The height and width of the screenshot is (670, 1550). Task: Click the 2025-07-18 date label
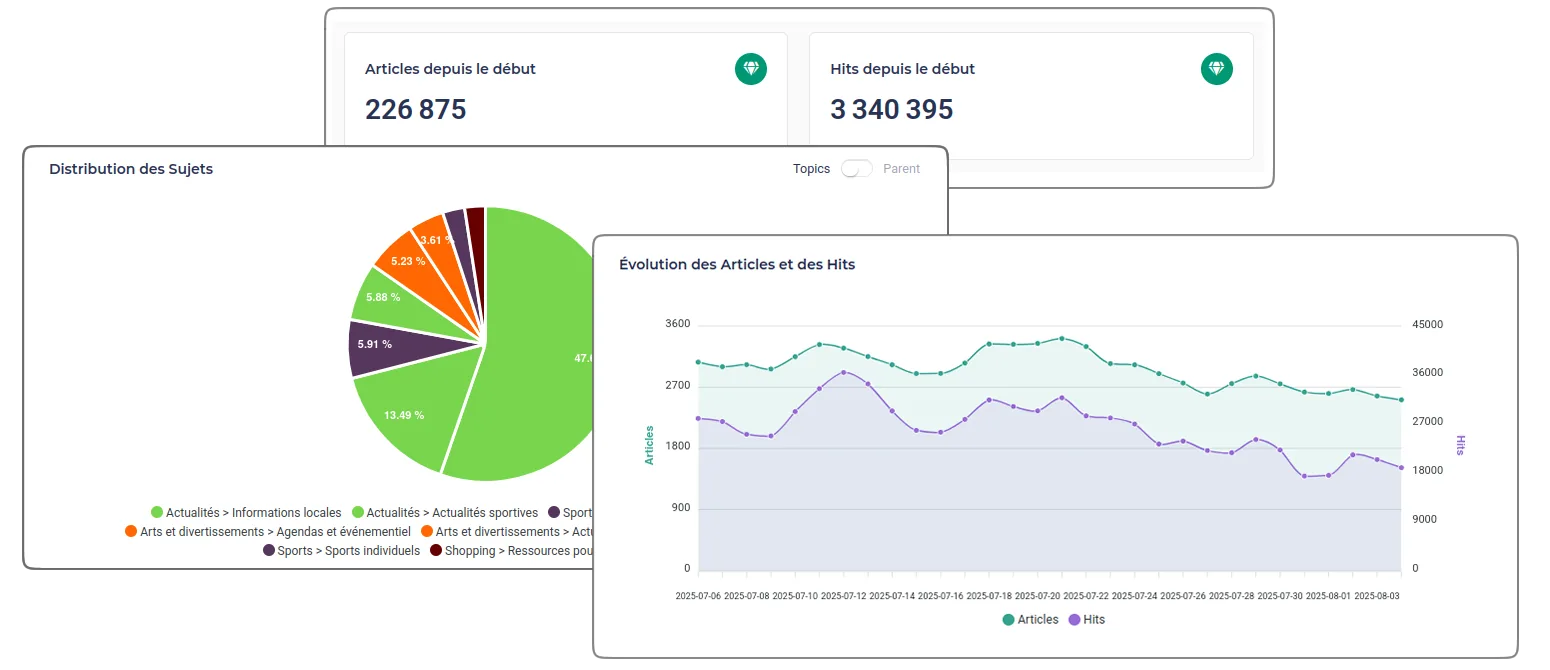tap(989, 595)
